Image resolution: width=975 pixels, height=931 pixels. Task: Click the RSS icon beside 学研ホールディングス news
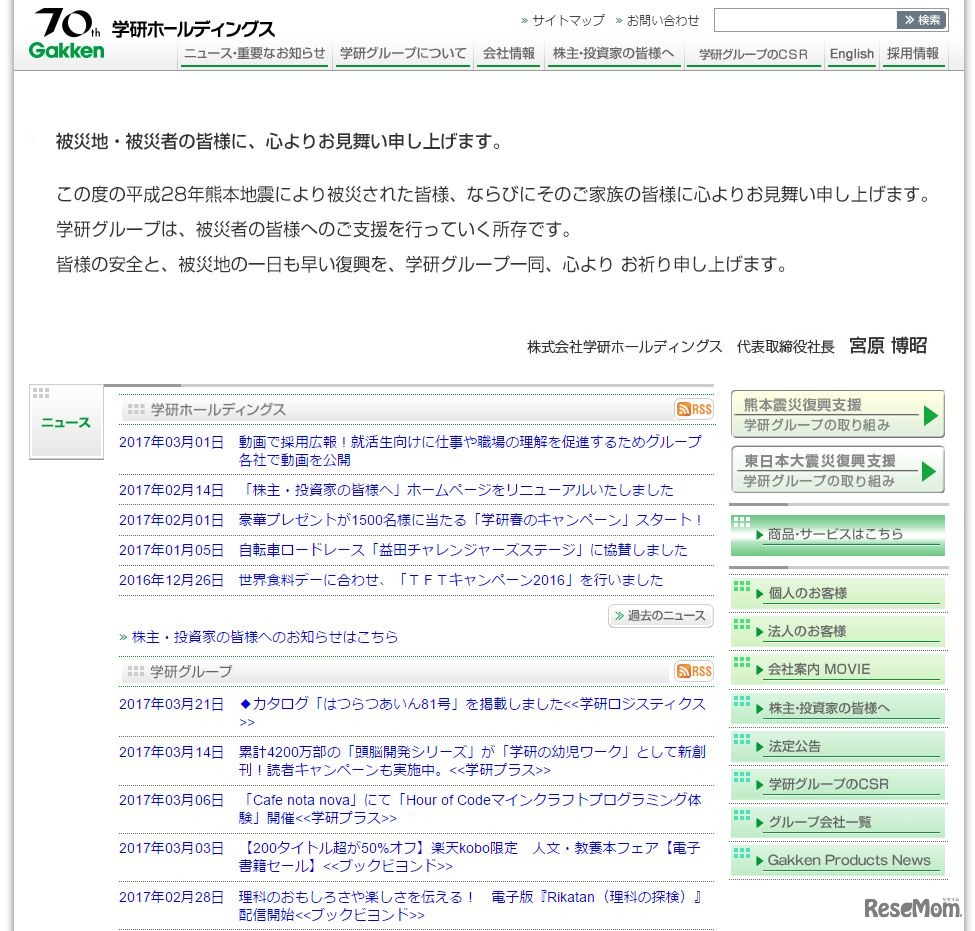[693, 409]
